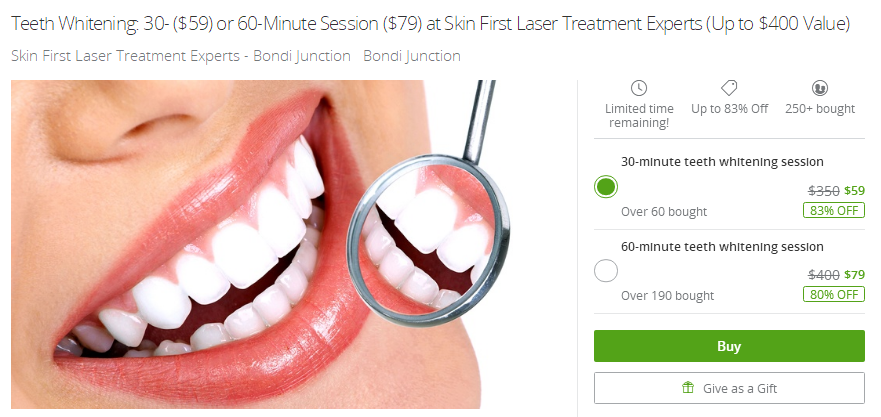
Task: Open Skin First Laser Treatment Experts - Bondi Junction link
Action: click(181, 56)
